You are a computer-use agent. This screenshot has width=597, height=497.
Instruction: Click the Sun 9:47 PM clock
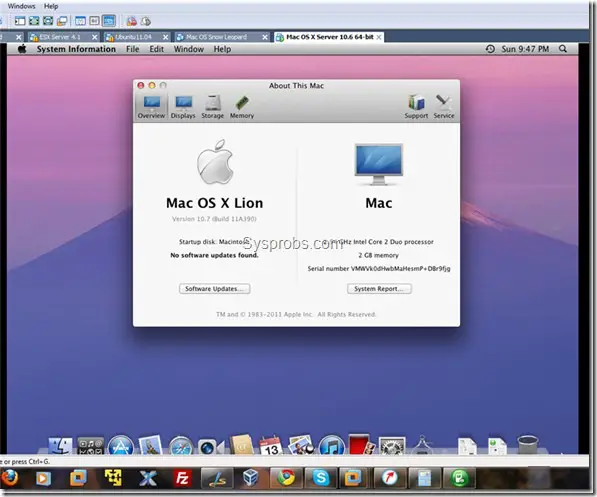pos(525,49)
